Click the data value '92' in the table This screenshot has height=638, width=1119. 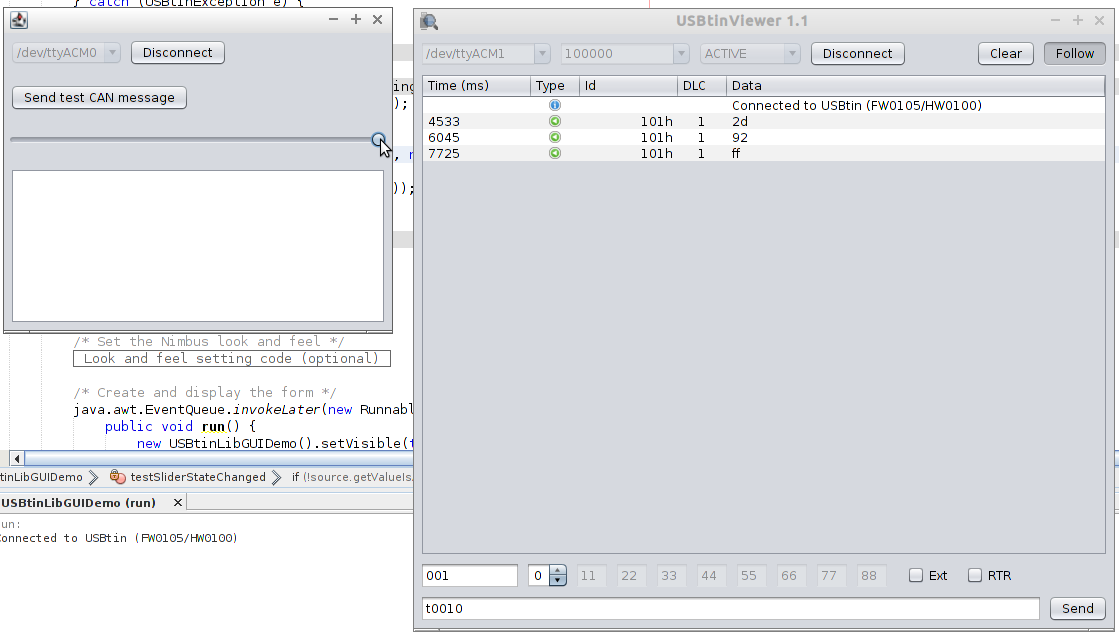739,137
